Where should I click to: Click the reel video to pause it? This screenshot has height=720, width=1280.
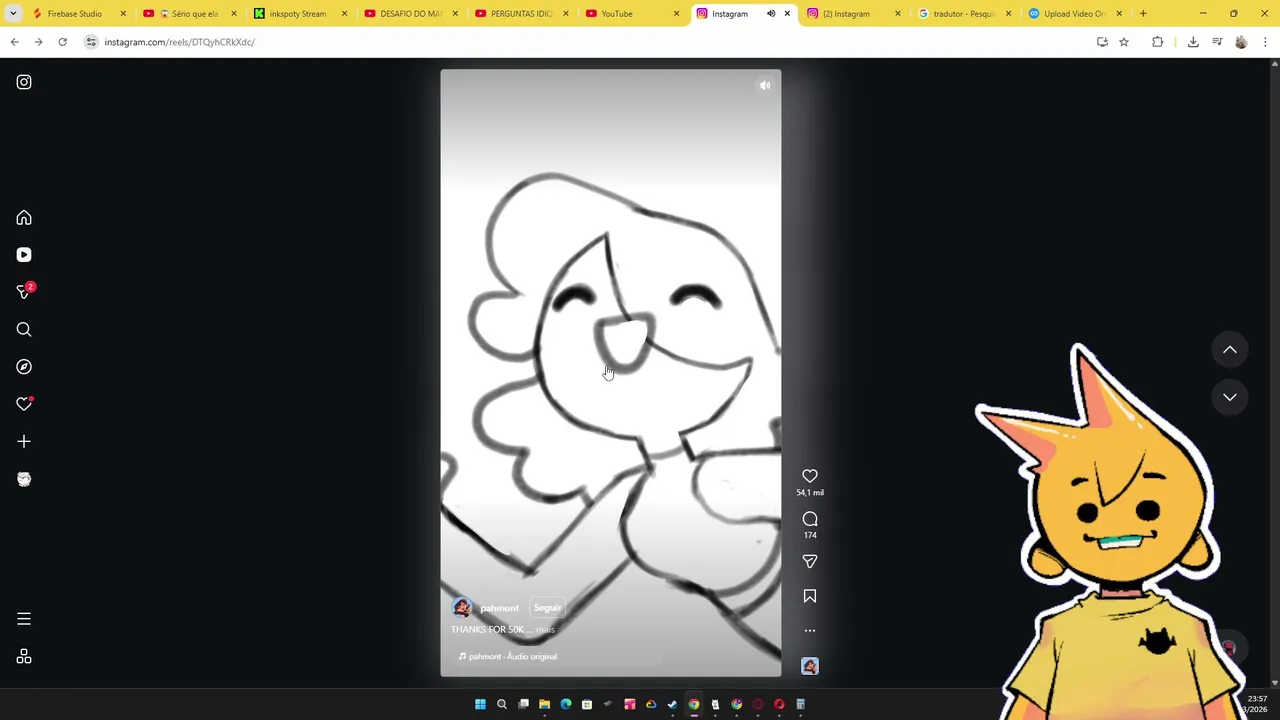[x=610, y=373]
